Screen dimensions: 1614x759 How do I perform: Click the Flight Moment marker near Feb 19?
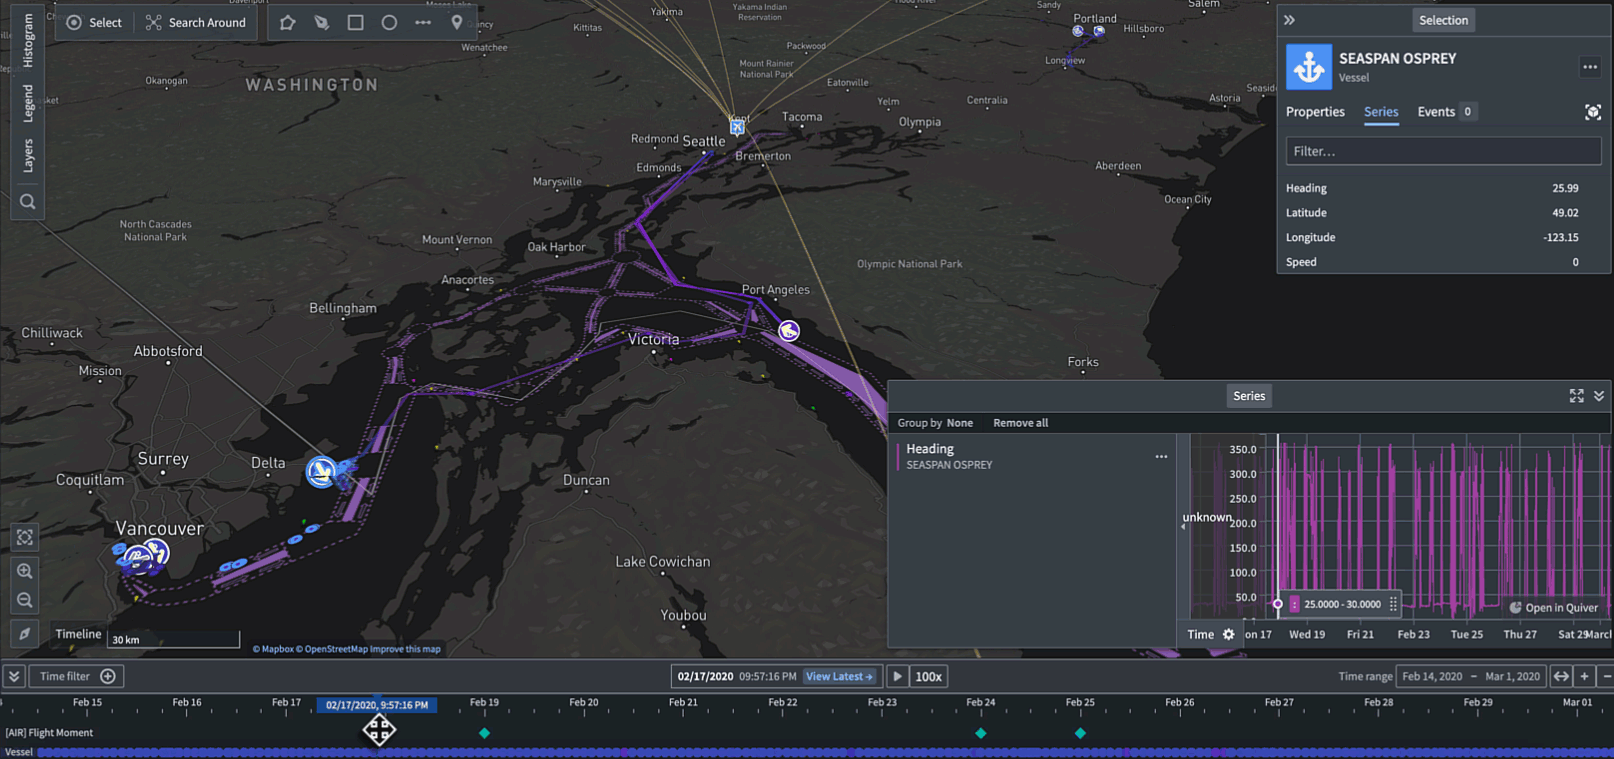click(x=485, y=733)
